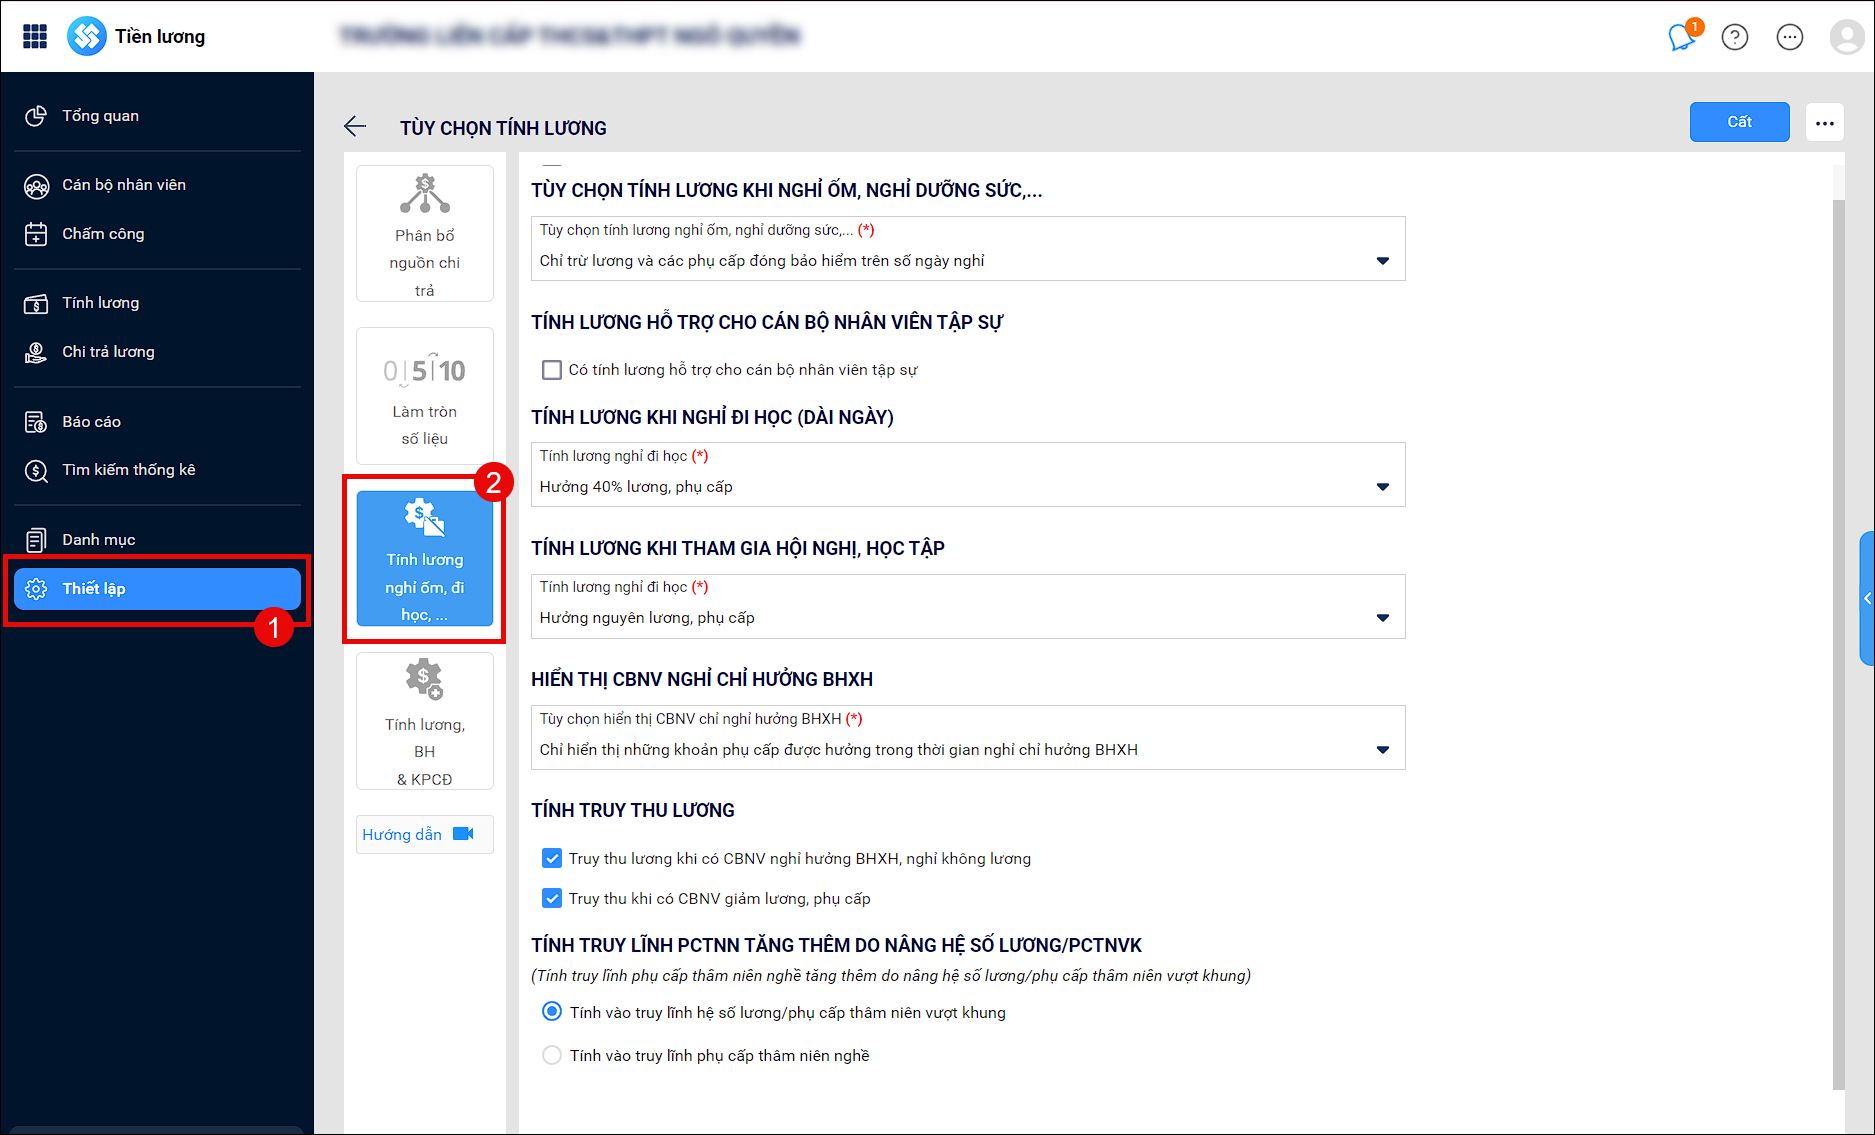The image size is (1875, 1135).
Task: Select Tính vào truy lĩnh phụ cấp thâm niên nghề
Action: pos(552,1055)
